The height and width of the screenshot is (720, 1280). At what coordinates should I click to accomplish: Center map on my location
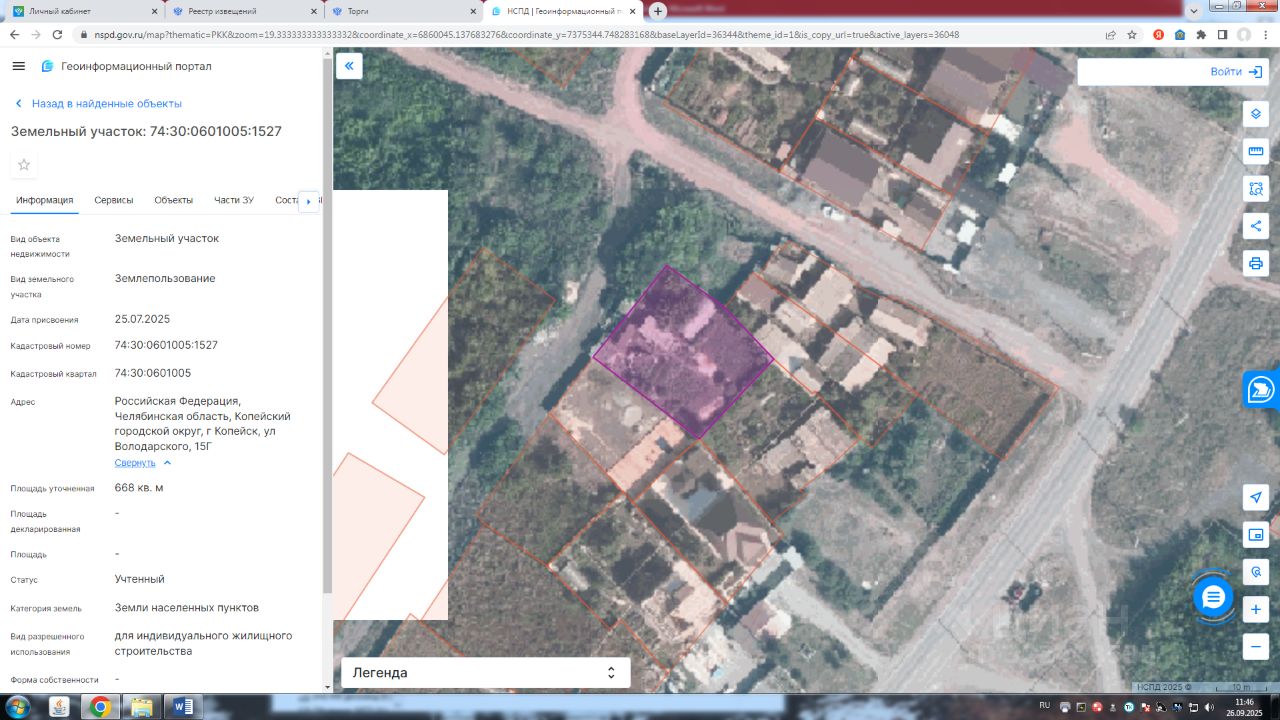(x=1256, y=498)
